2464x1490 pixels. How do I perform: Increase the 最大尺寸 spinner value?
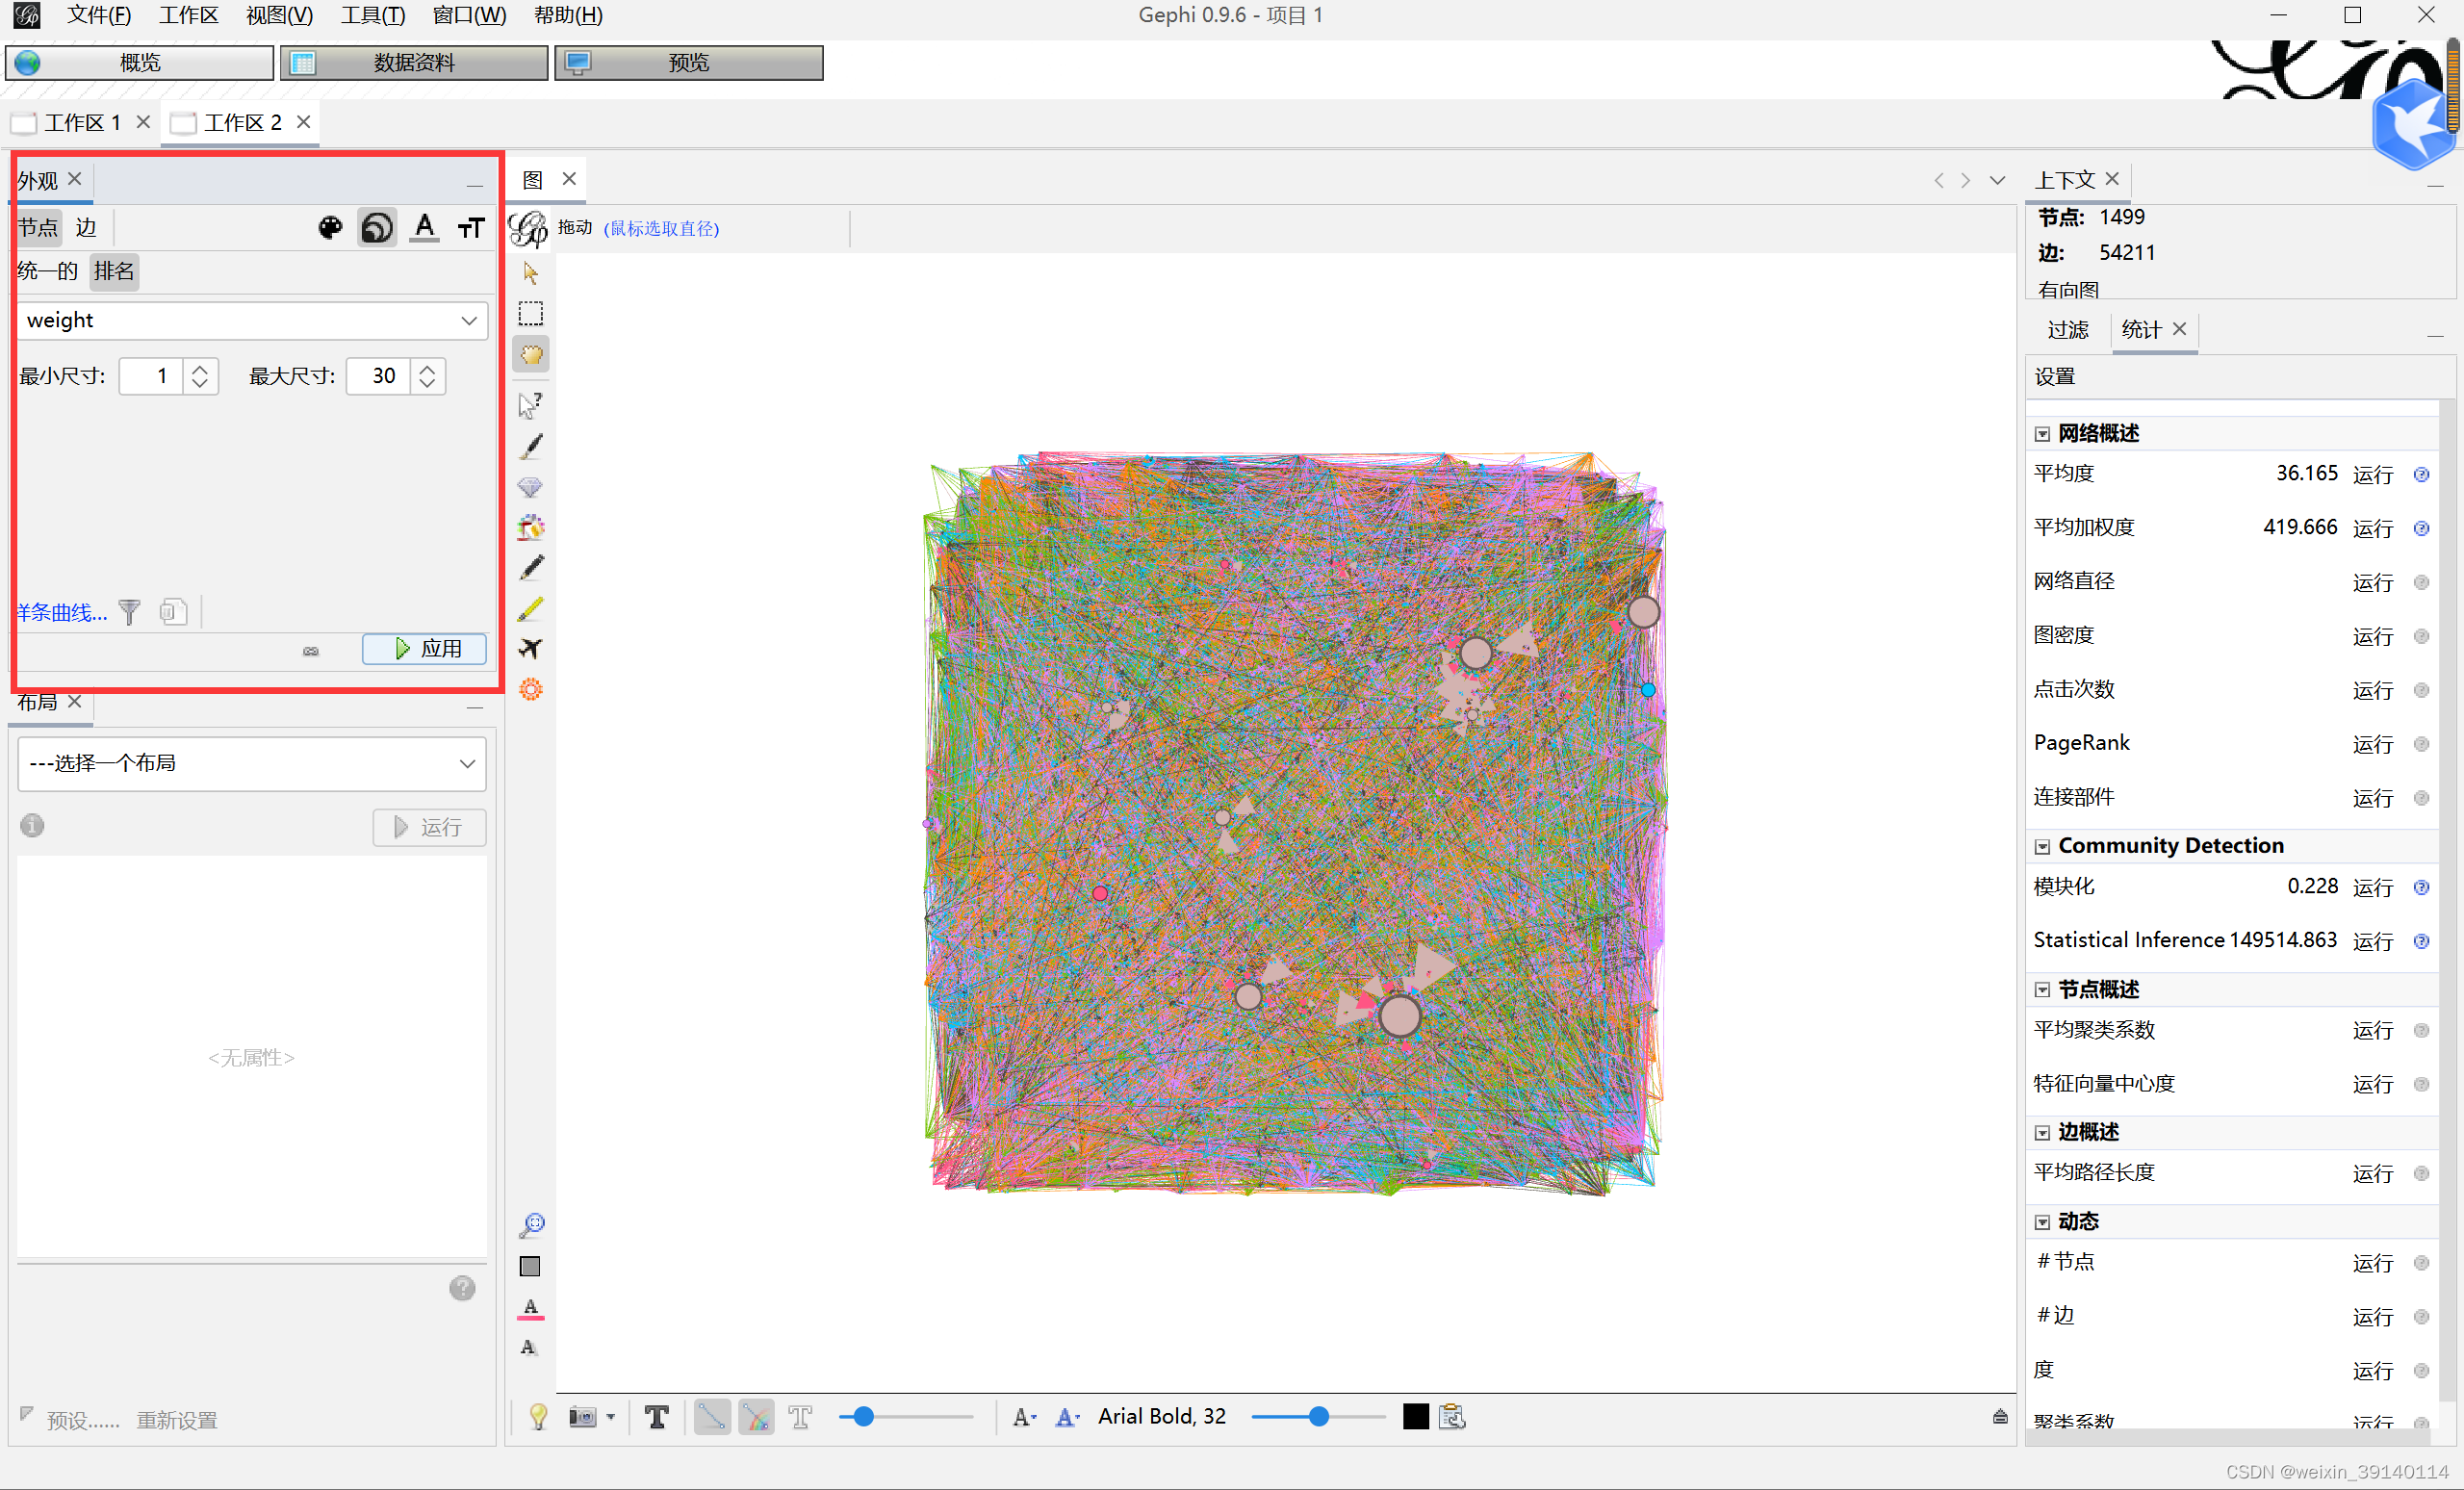coord(428,368)
